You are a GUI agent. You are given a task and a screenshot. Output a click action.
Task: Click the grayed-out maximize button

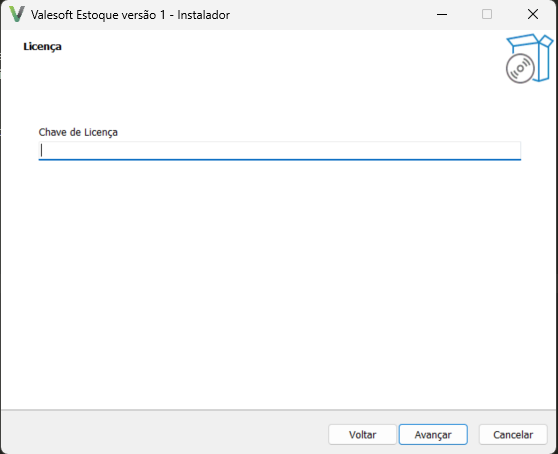tap(487, 14)
